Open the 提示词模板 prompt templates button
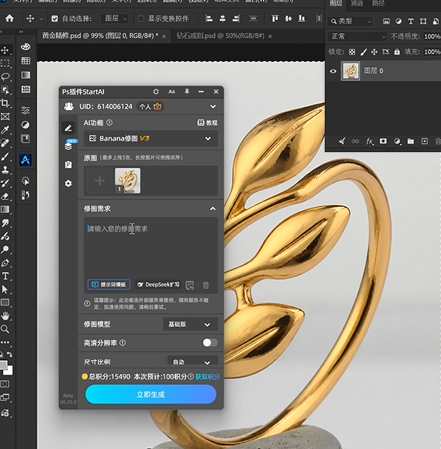The height and width of the screenshot is (449, 441). [x=109, y=285]
